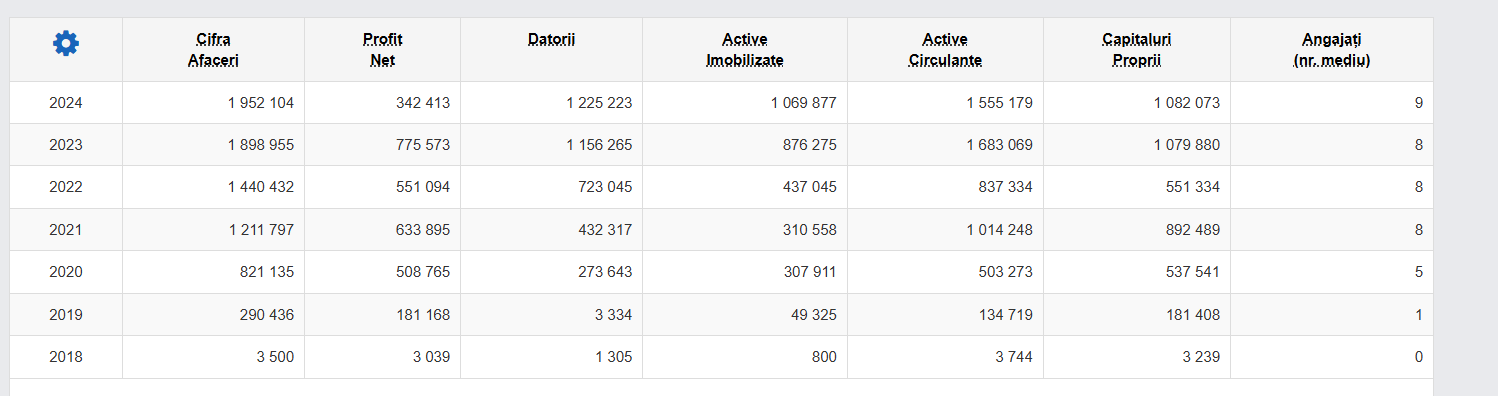
Task: Click the 2023 net profit 775 573
Action: [423, 145]
